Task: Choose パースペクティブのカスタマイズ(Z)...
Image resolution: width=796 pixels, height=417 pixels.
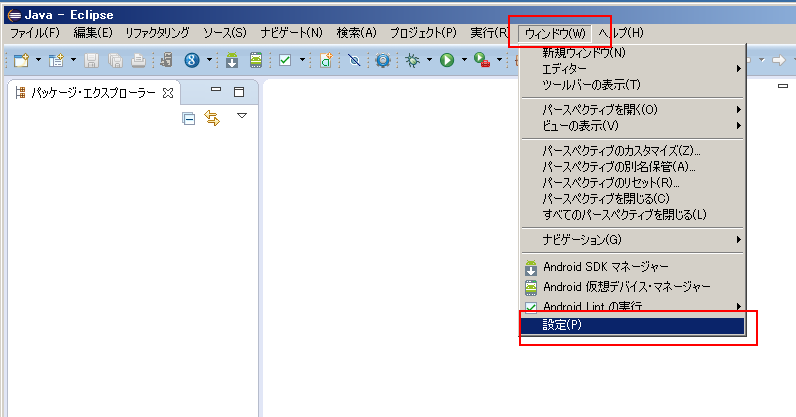Action: click(x=632, y=151)
